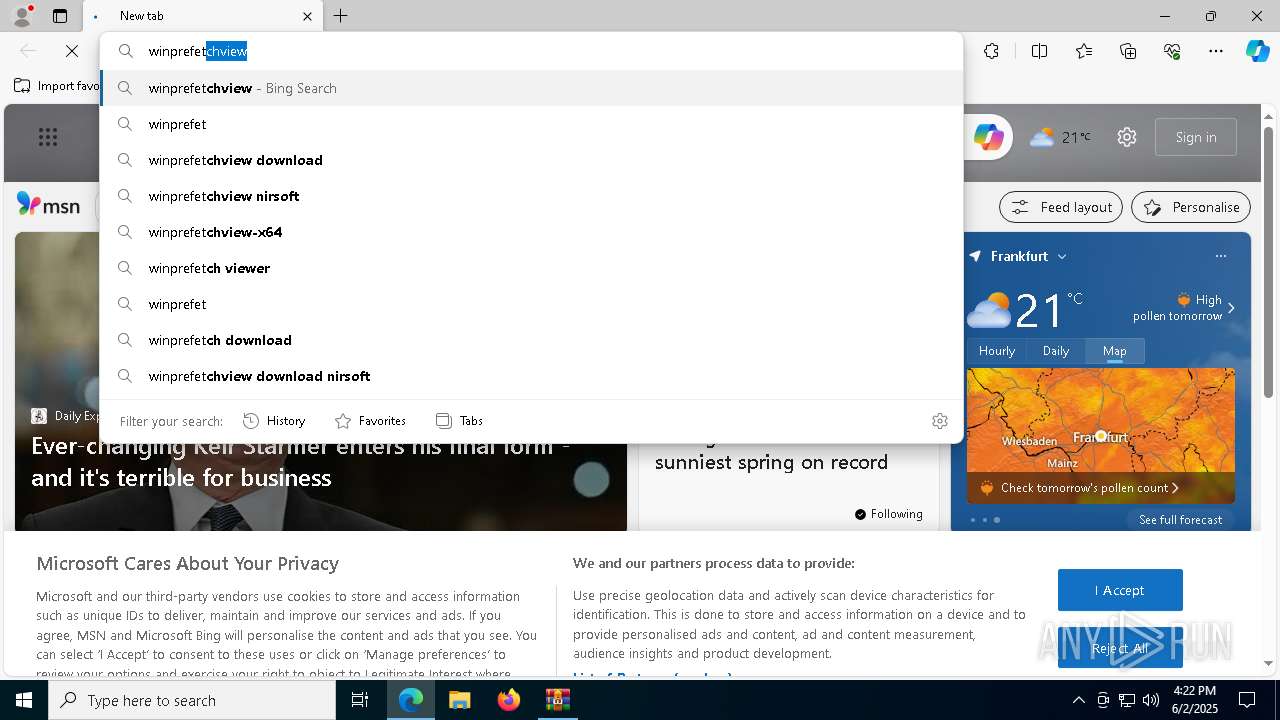Open the apps grid launcher icon
Viewport: 1280px width, 720px height.
[x=48, y=137]
